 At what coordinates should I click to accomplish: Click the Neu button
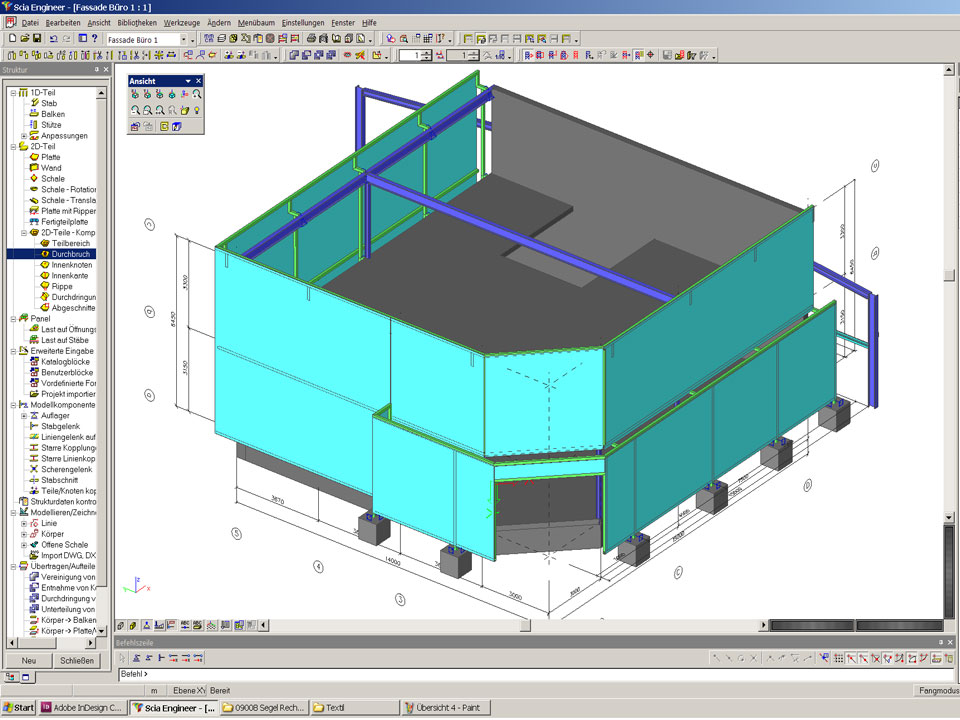click(x=29, y=660)
